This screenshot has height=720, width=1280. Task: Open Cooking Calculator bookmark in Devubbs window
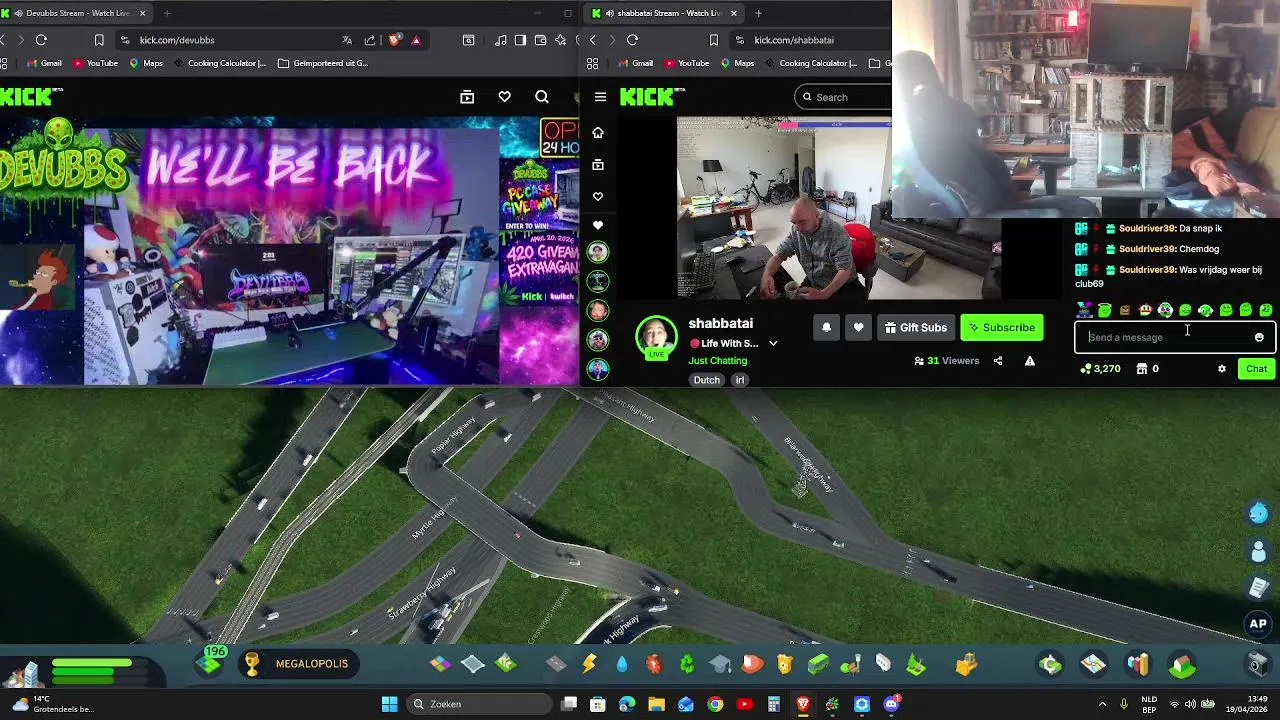pyautogui.click(x=220, y=63)
